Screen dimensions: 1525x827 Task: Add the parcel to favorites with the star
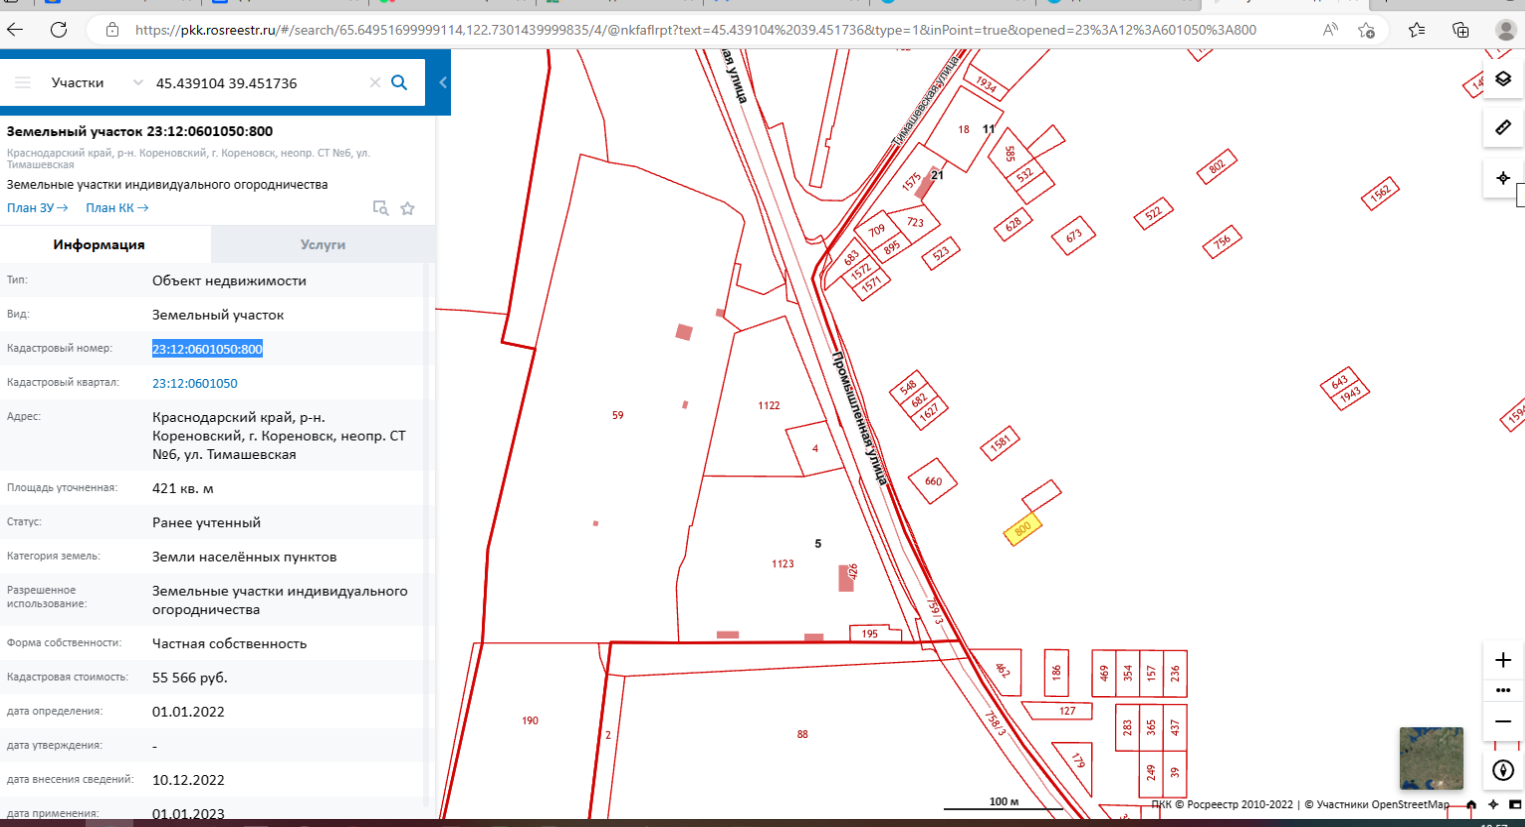(407, 208)
